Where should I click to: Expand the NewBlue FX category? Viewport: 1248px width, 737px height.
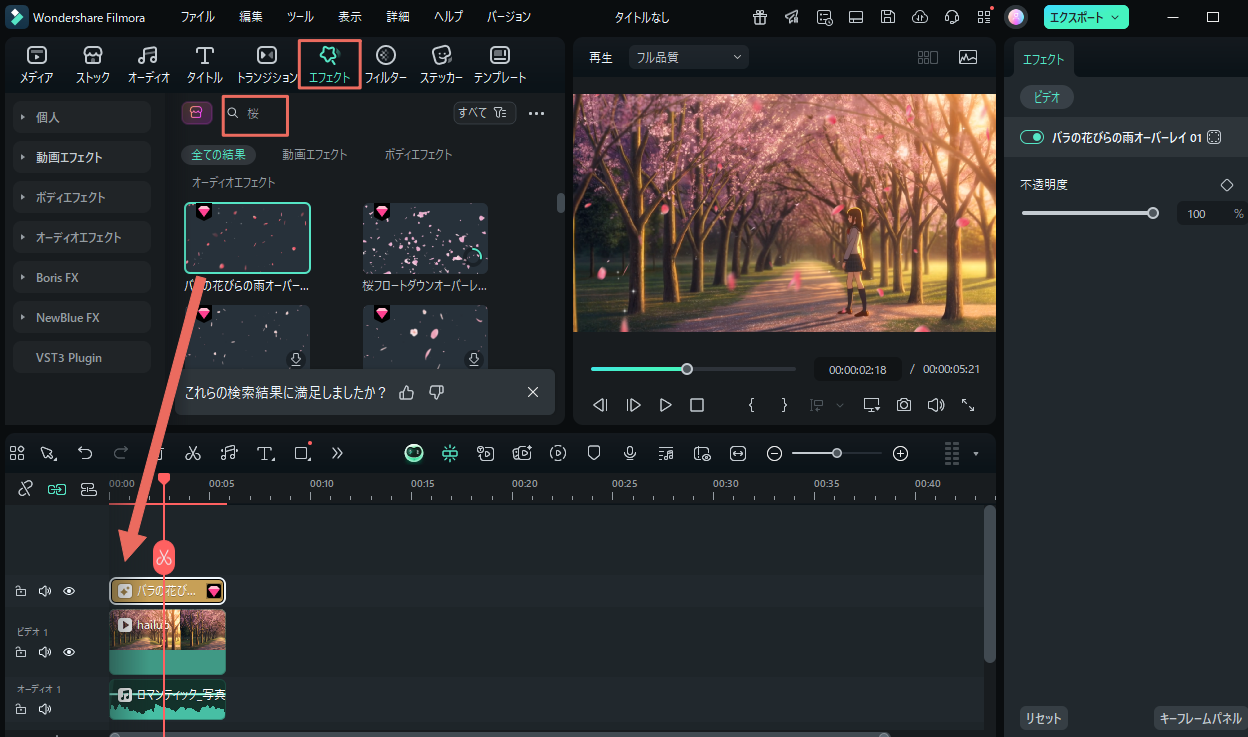82,317
